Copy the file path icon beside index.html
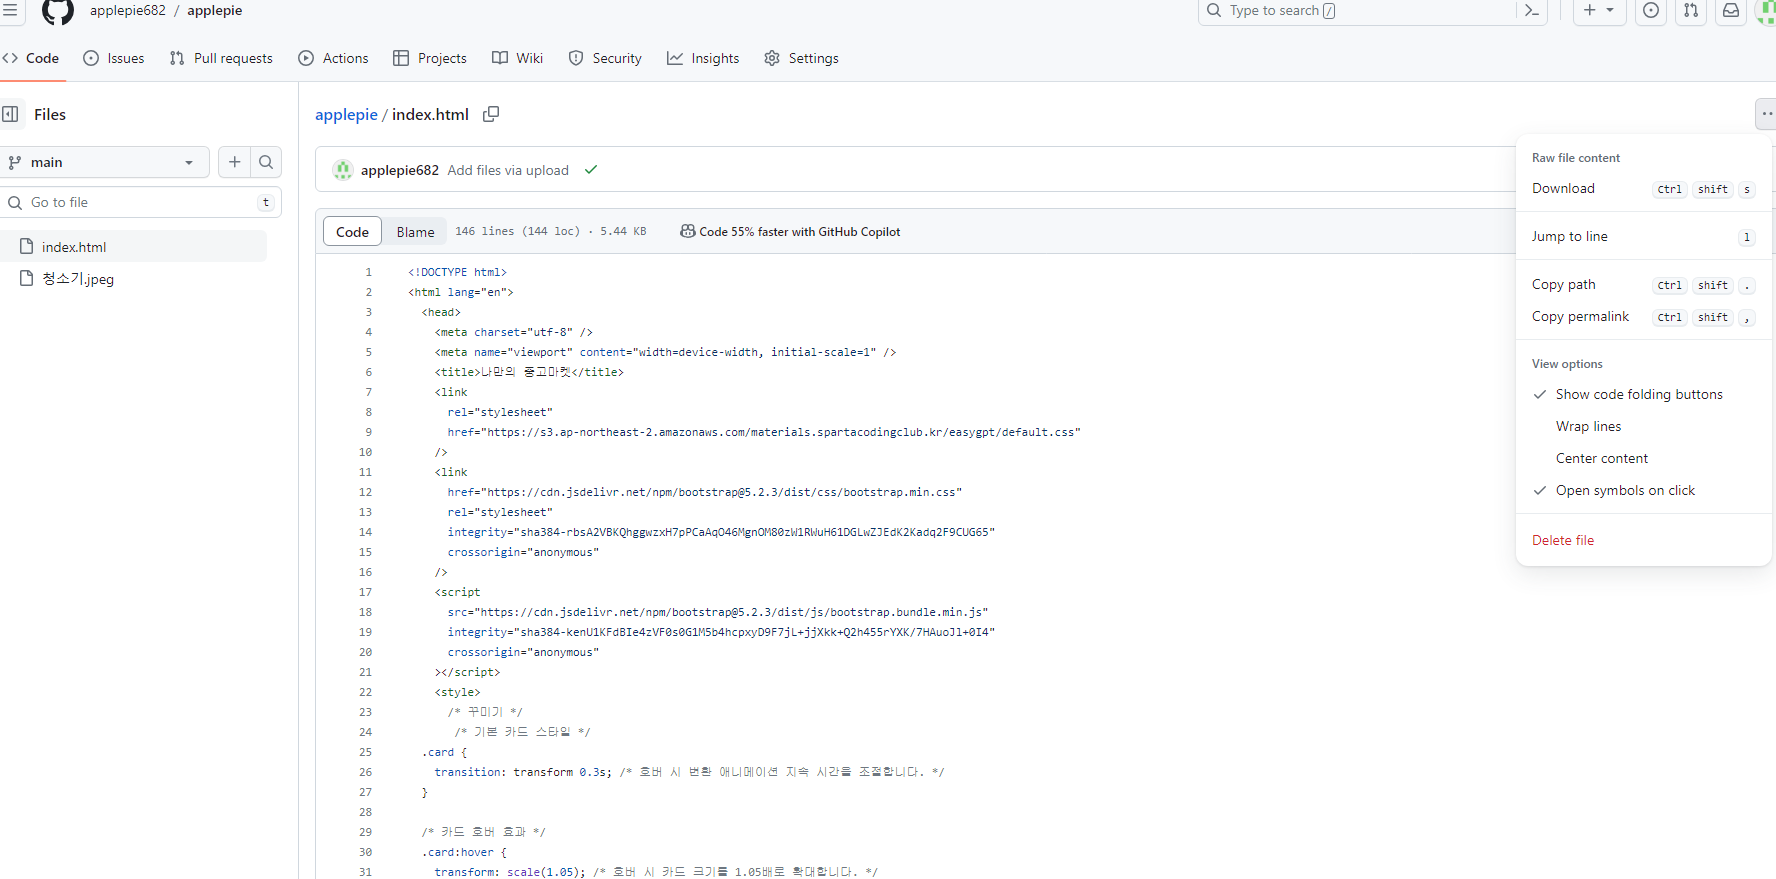The width and height of the screenshot is (1776, 879). 491,114
